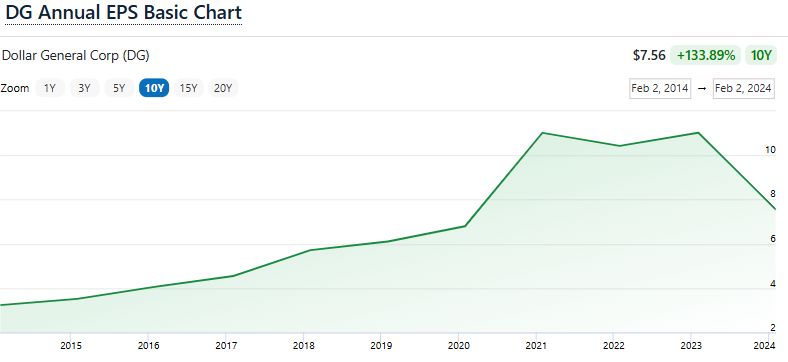Viewport: 788px width, 362px height.
Task: Click the 2023 x-axis label
Action: (x=691, y=346)
